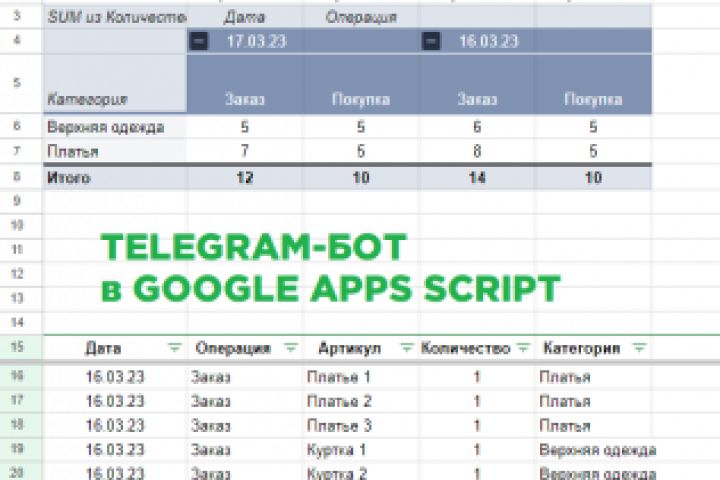Click the 'SUM из Количество' cell
The height and width of the screenshot is (480, 720).
click(x=115, y=17)
